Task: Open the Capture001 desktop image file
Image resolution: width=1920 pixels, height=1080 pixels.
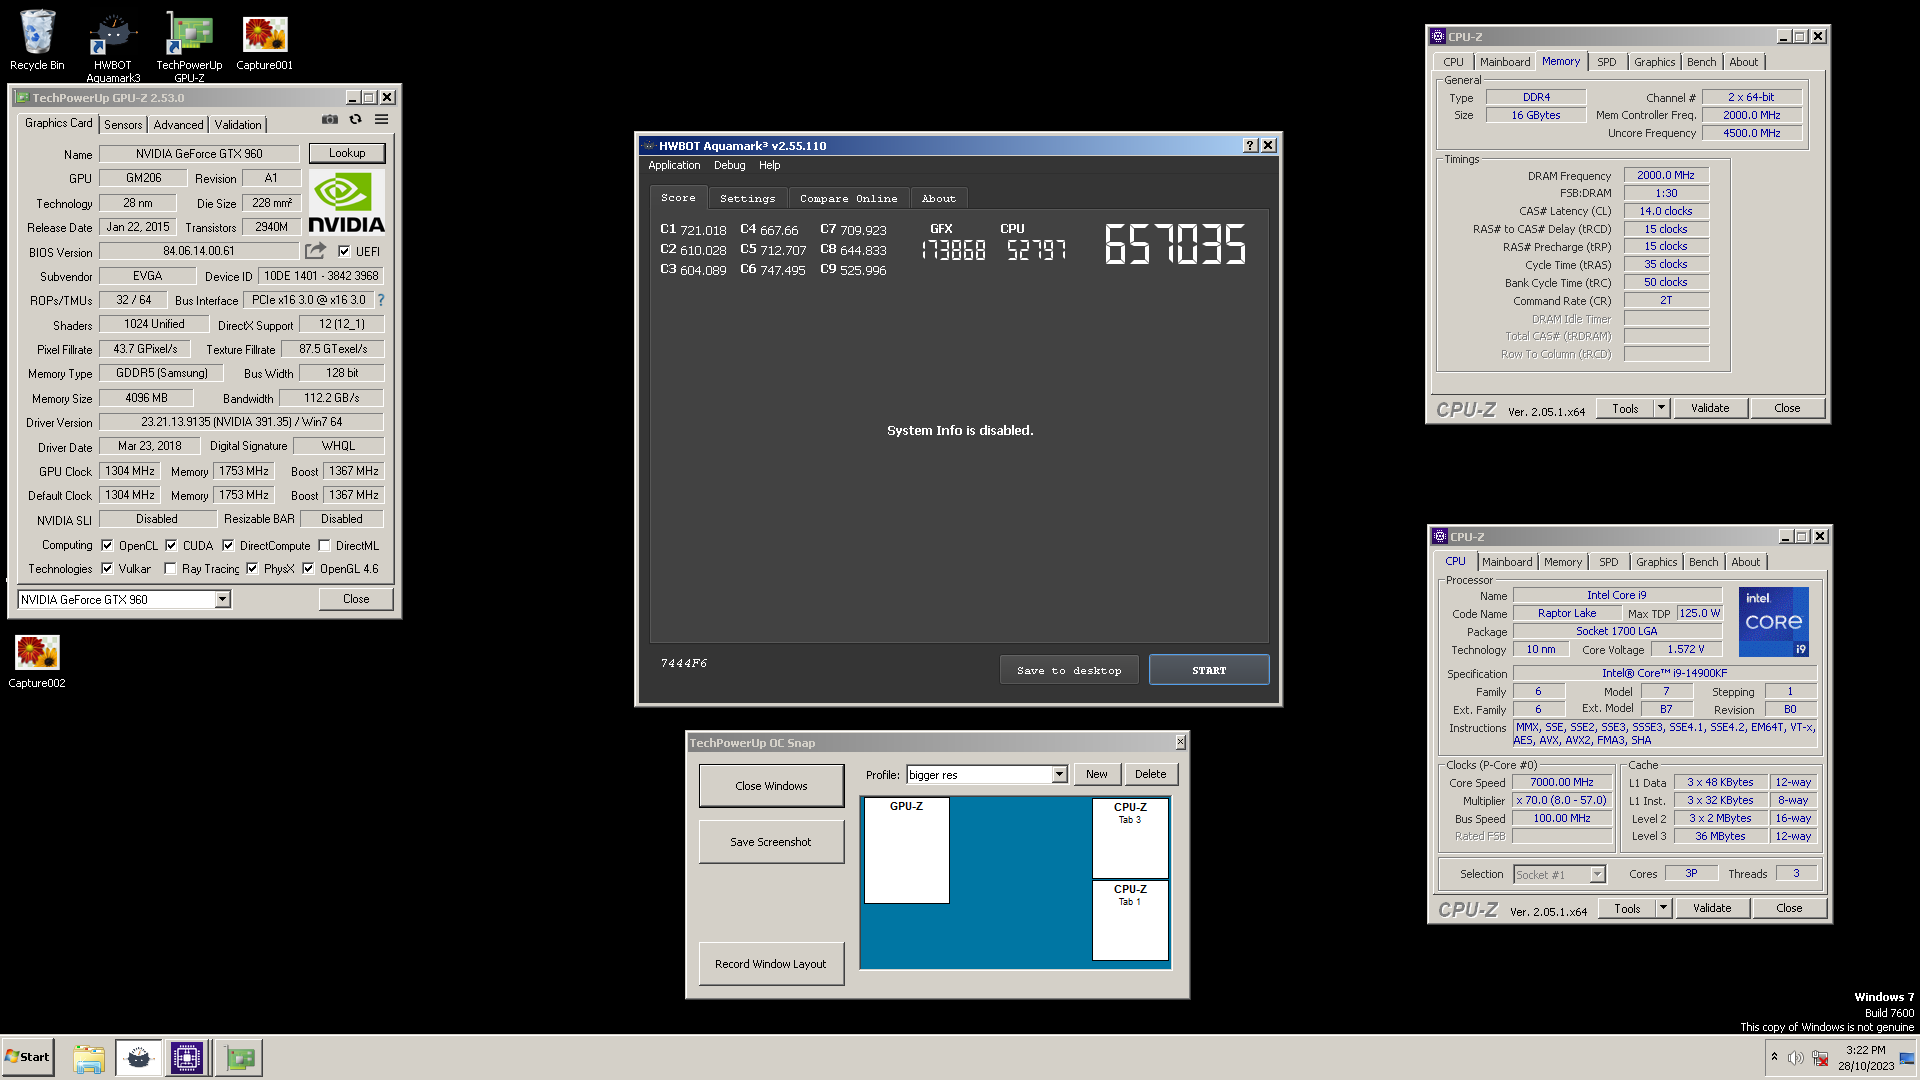Action: tap(264, 41)
